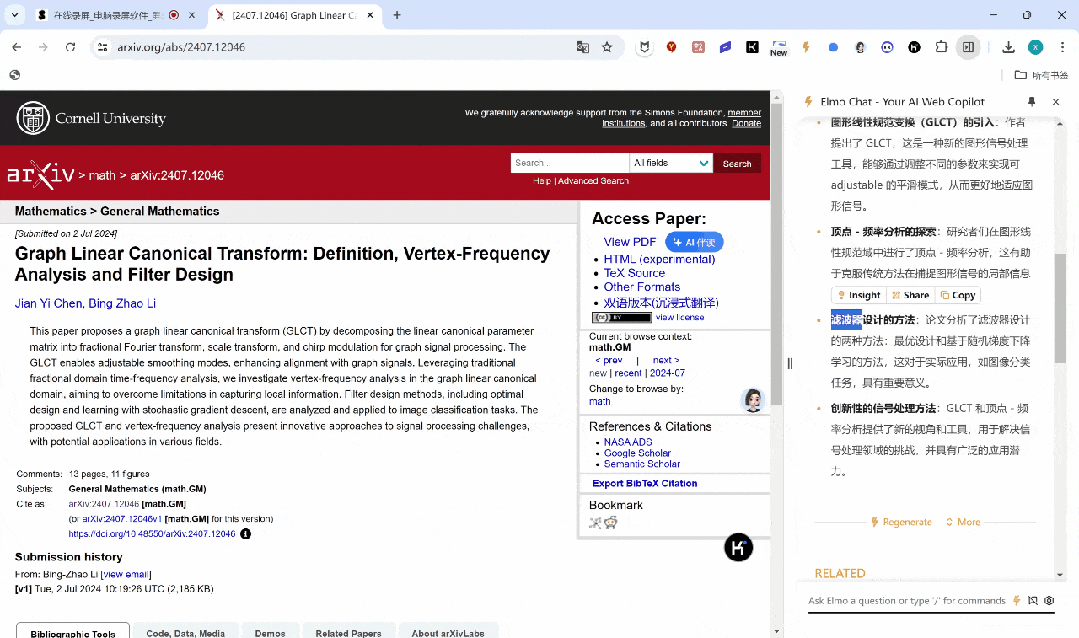Open the NASA ADS link
Image resolution: width=1079 pixels, height=638 pixels.
[x=628, y=442]
